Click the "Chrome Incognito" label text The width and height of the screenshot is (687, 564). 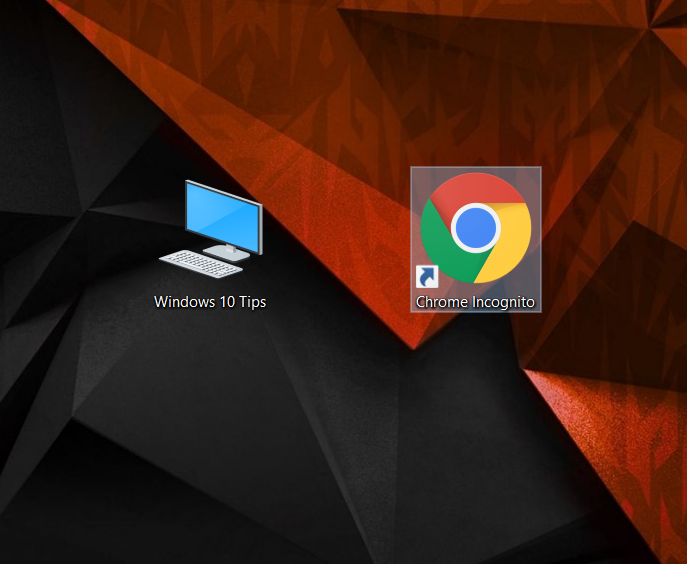click(x=475, y=302)
